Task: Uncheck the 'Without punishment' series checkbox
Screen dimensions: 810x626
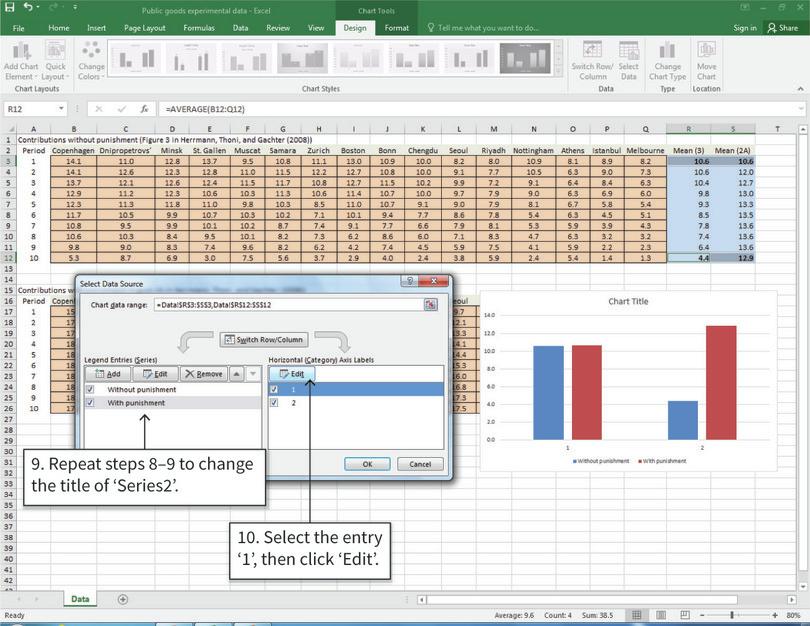Action: [x=91, y=389]
